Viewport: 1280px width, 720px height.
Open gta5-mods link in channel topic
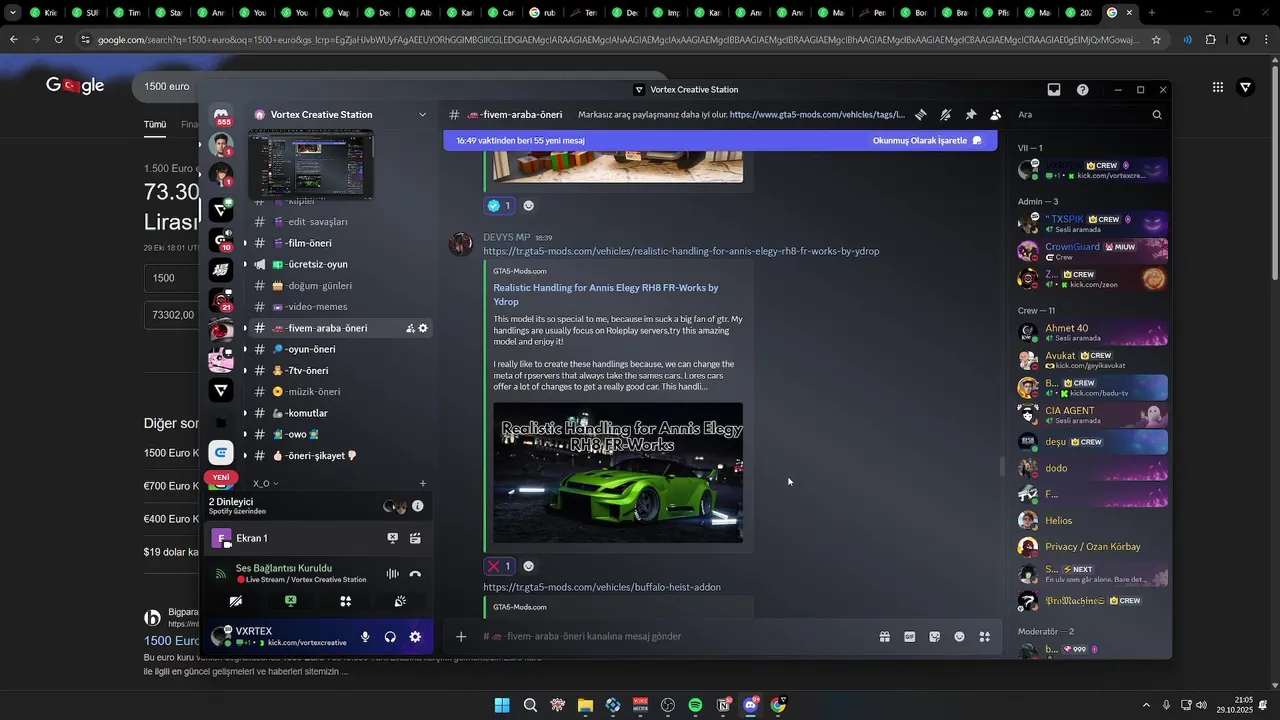click(817, 115)
